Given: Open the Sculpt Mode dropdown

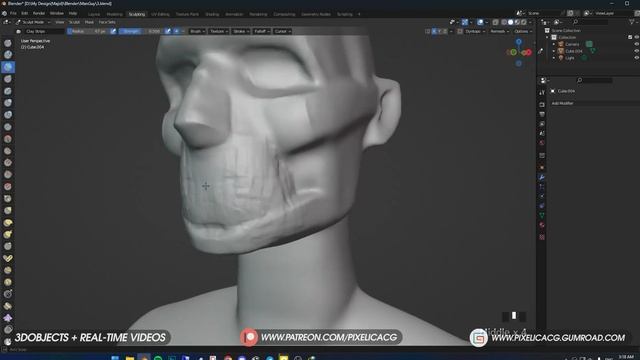Looking at the screenshot, I should [x=33, y=22].
